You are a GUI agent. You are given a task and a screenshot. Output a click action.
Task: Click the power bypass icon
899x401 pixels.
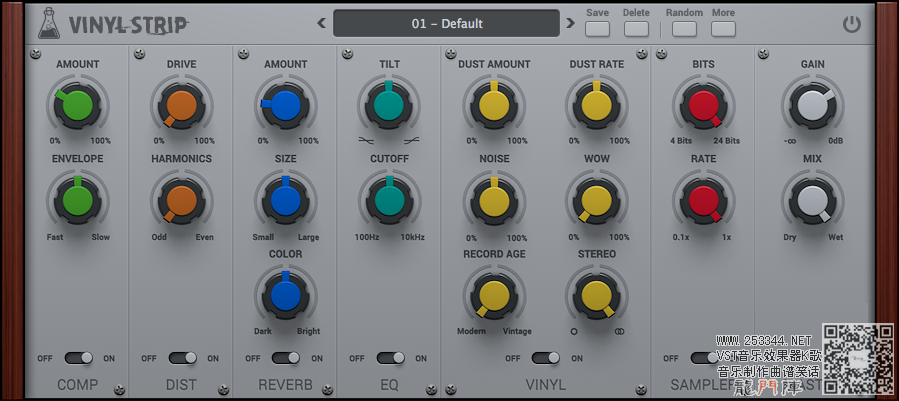(851, 24)
